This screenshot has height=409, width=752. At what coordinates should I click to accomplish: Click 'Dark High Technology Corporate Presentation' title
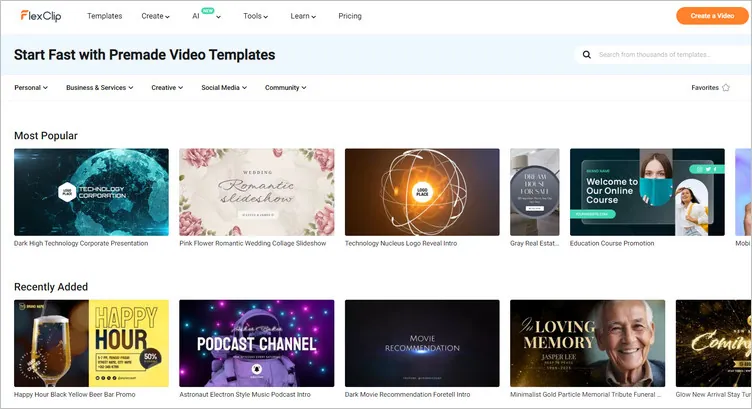coord(81,244)
